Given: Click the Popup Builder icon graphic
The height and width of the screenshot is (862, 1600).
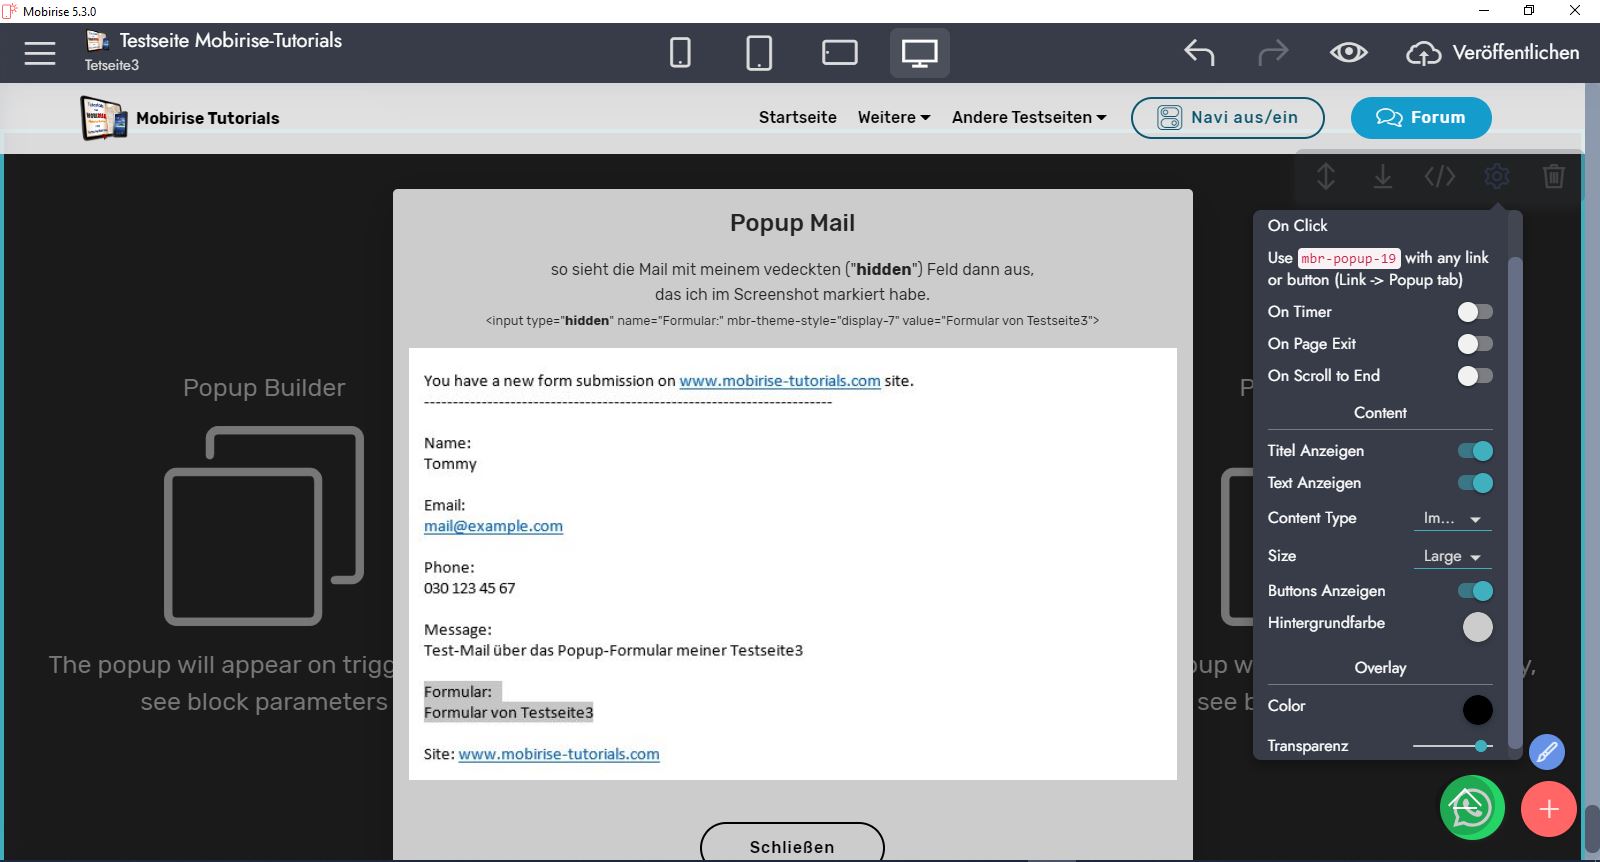Looking at the screenshot, I should [264, 526].
